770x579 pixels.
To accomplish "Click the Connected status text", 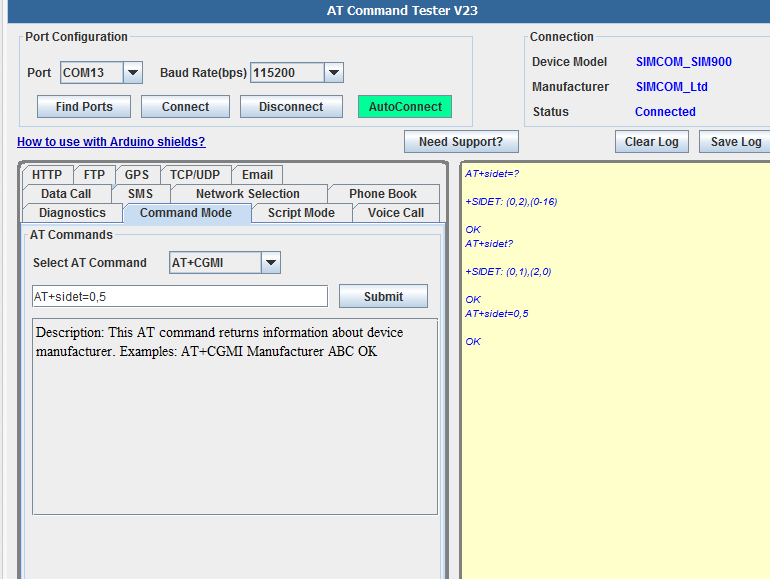I will 665,112.
